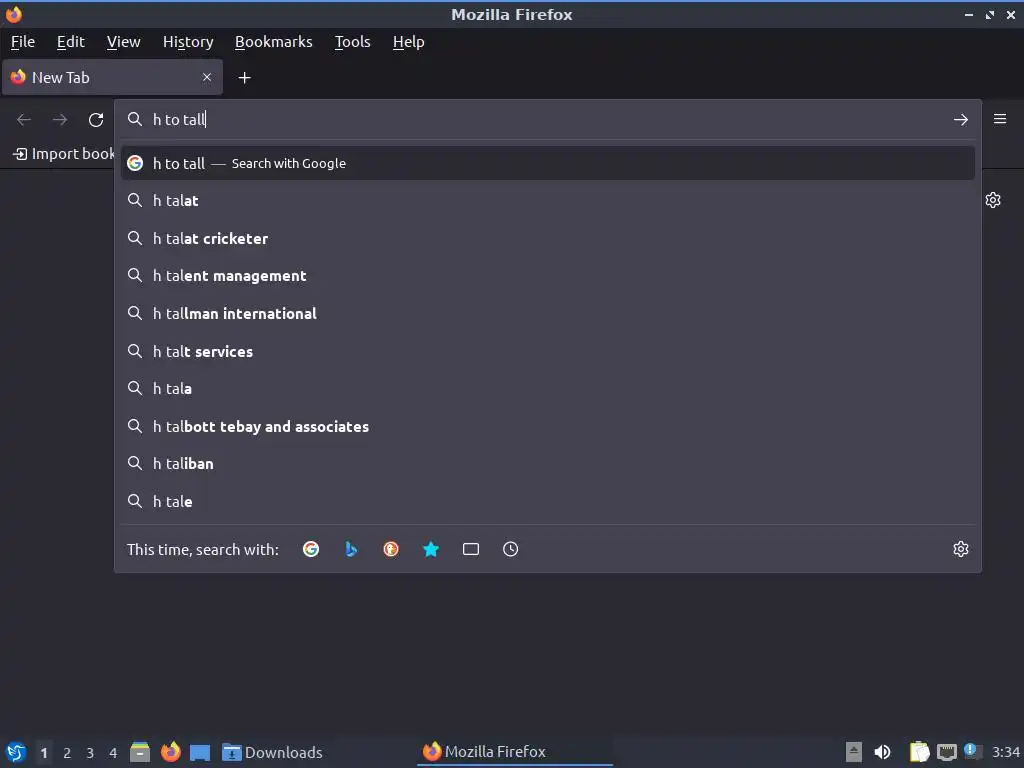
Task: Launch Firefox from taskbar quick launch
Action: tap(170, 752)
